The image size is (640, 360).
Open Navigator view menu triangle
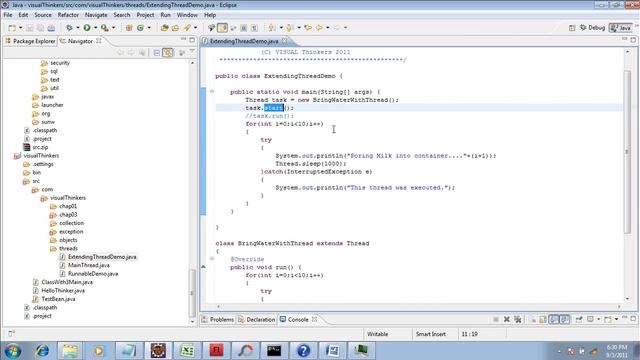192,52
